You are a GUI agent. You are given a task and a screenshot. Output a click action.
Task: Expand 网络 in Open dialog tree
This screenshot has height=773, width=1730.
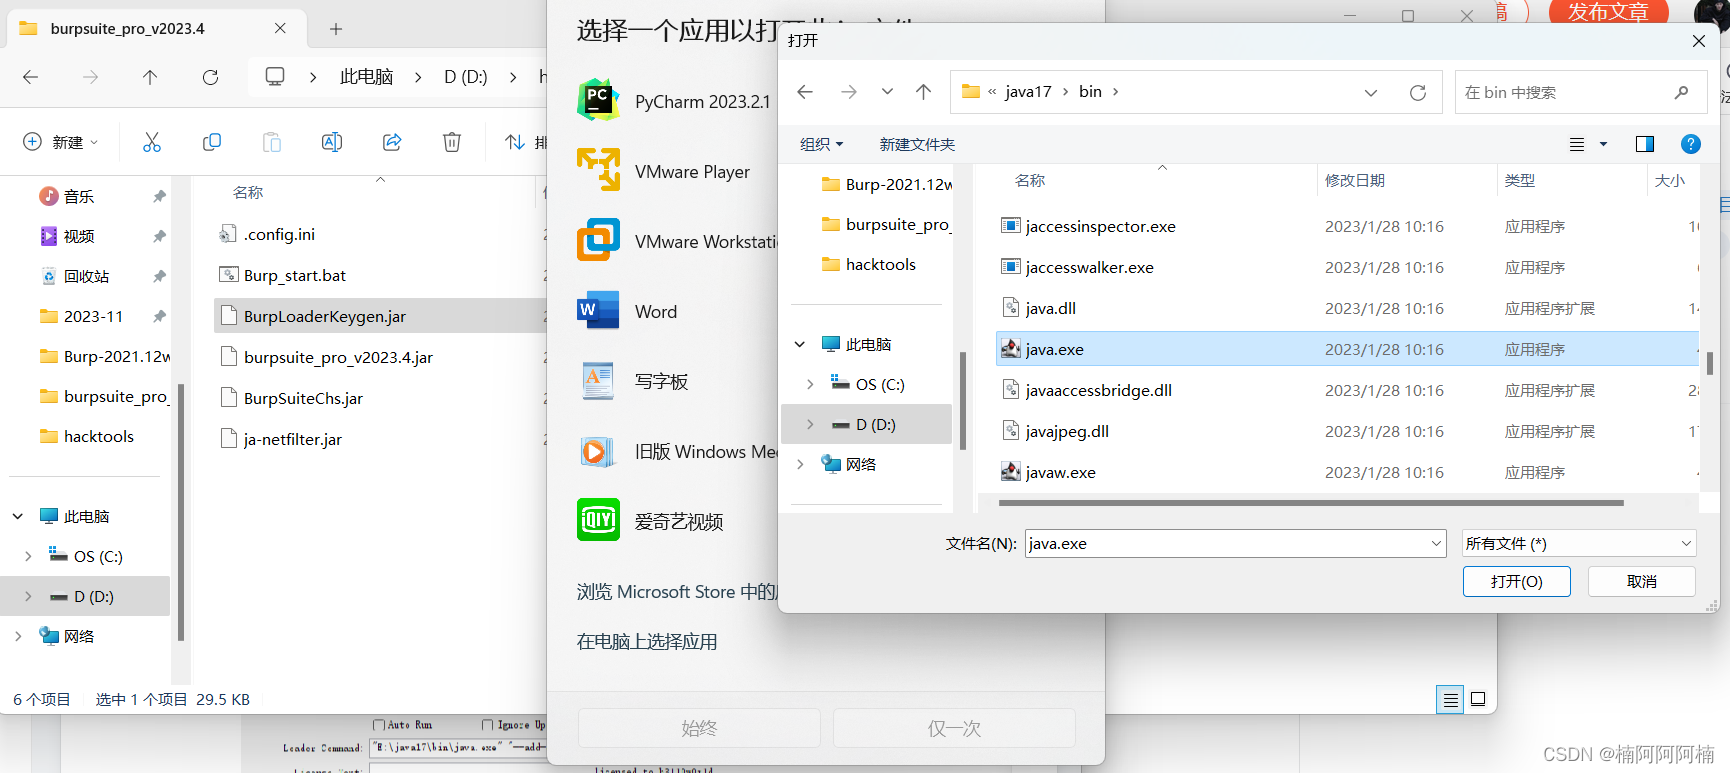(800, 464)
